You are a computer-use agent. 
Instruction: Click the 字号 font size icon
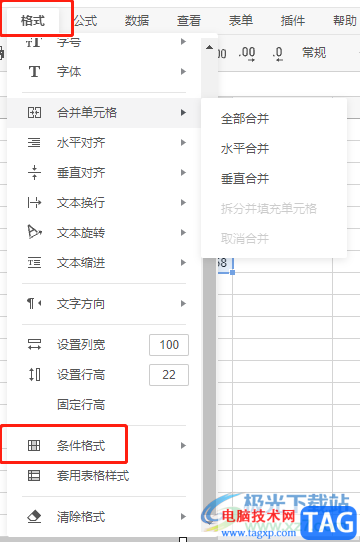34,43
